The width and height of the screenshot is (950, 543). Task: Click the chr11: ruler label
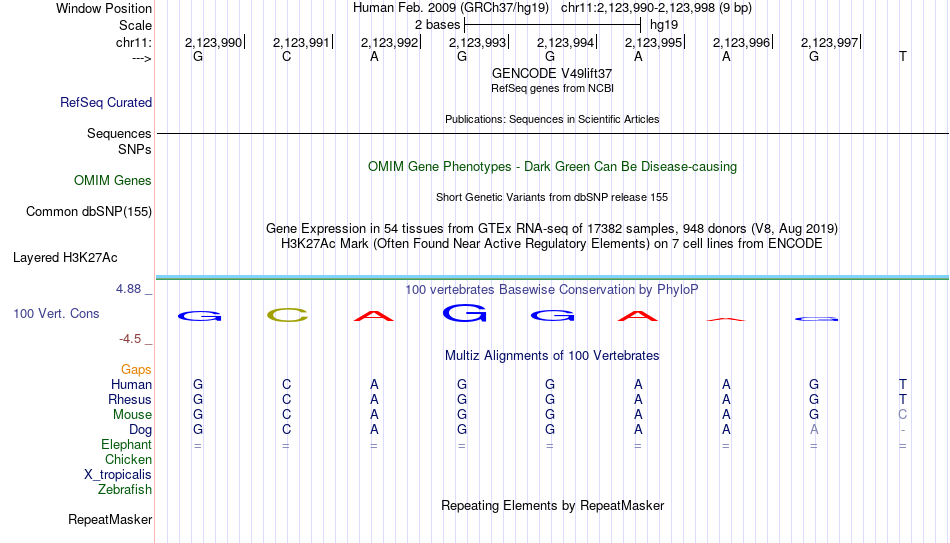coord(134,42)
